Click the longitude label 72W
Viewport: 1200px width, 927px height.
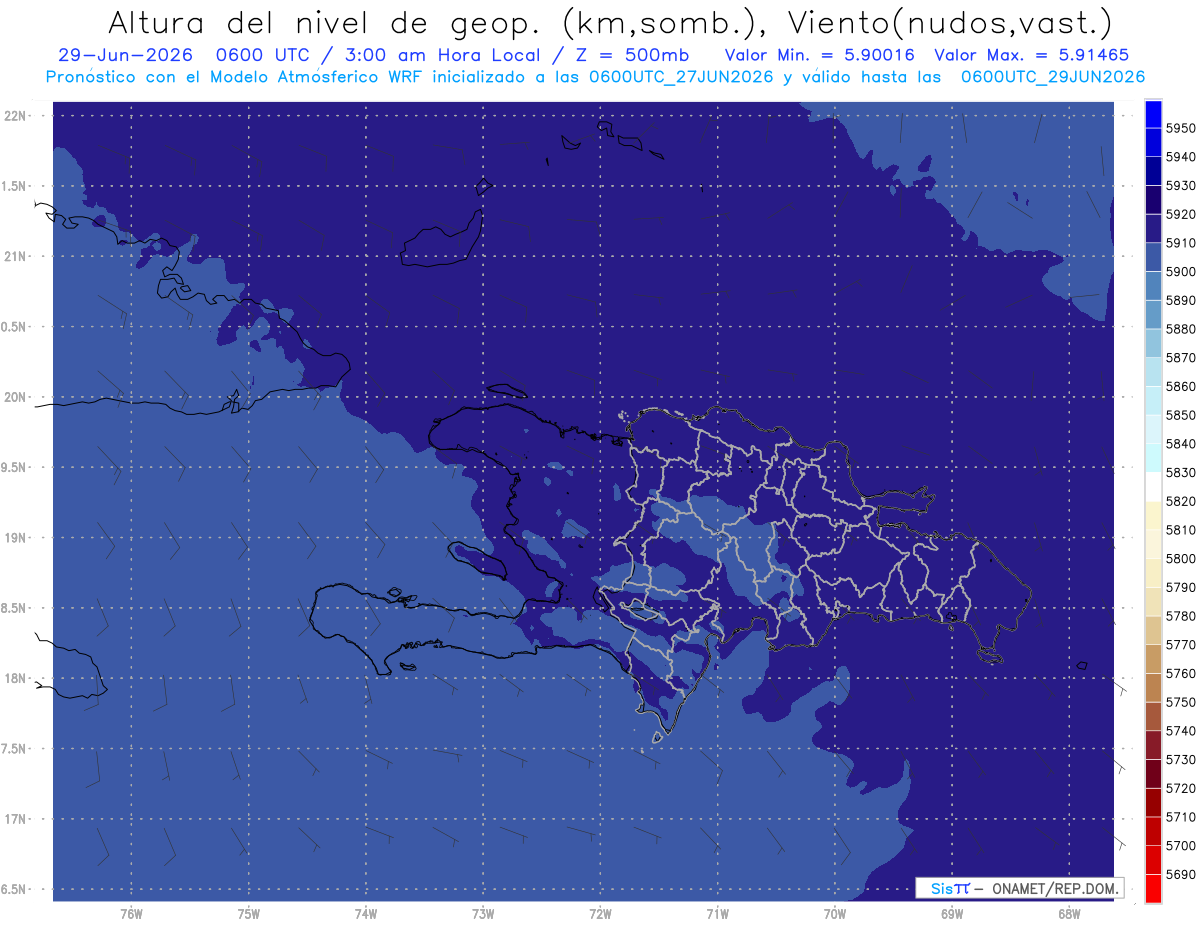[x=601, y=914]
